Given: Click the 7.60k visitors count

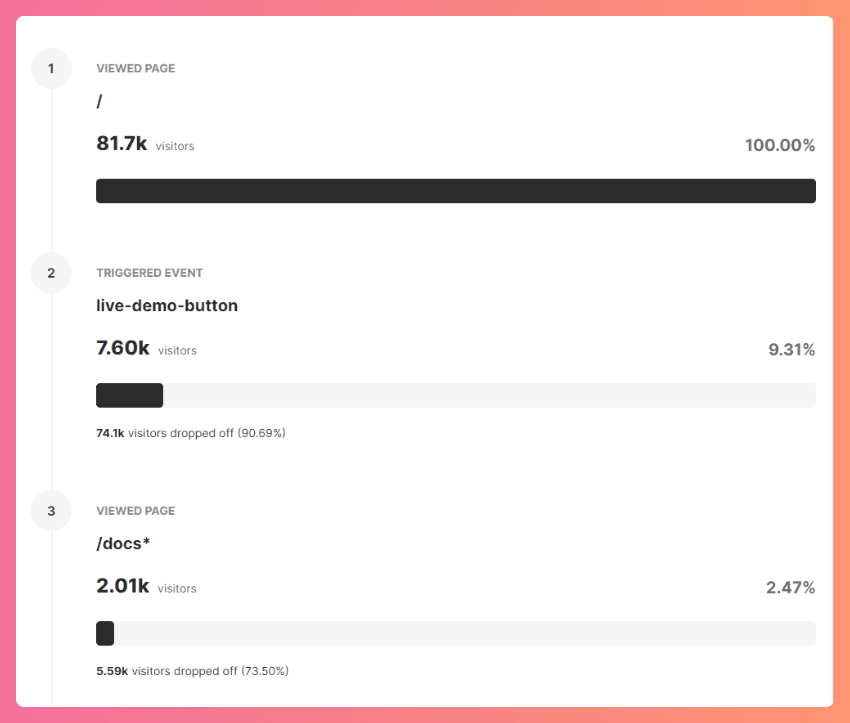Looking at the screenshot, I should pos(123,348).
